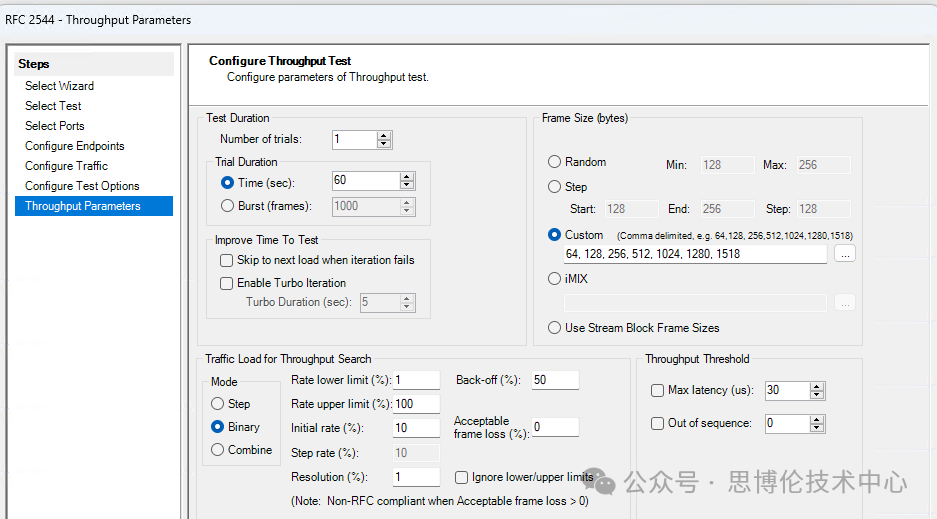This screenshot has height=519, width=937.
Task: Enable the Out of sequence threshold checkbox
Action: coord(657,423)
